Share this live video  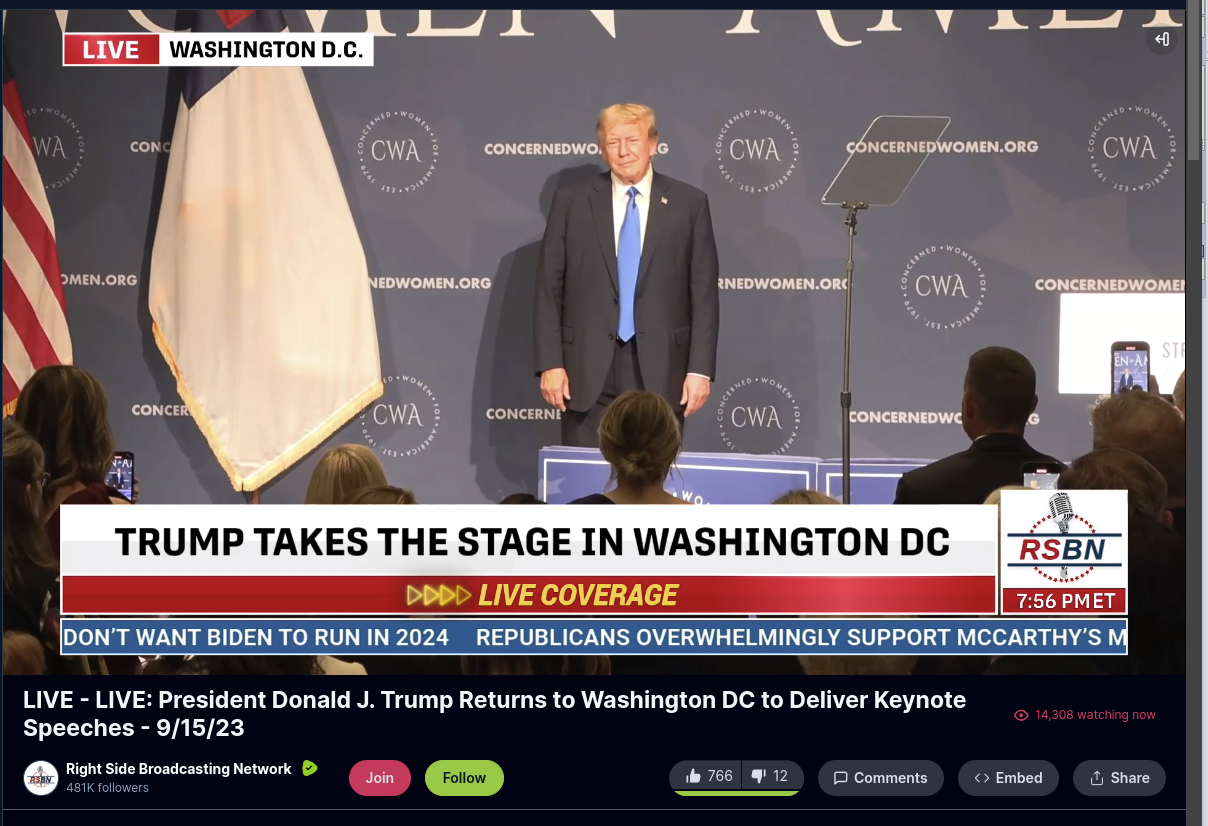click(x=1120, y=778)
